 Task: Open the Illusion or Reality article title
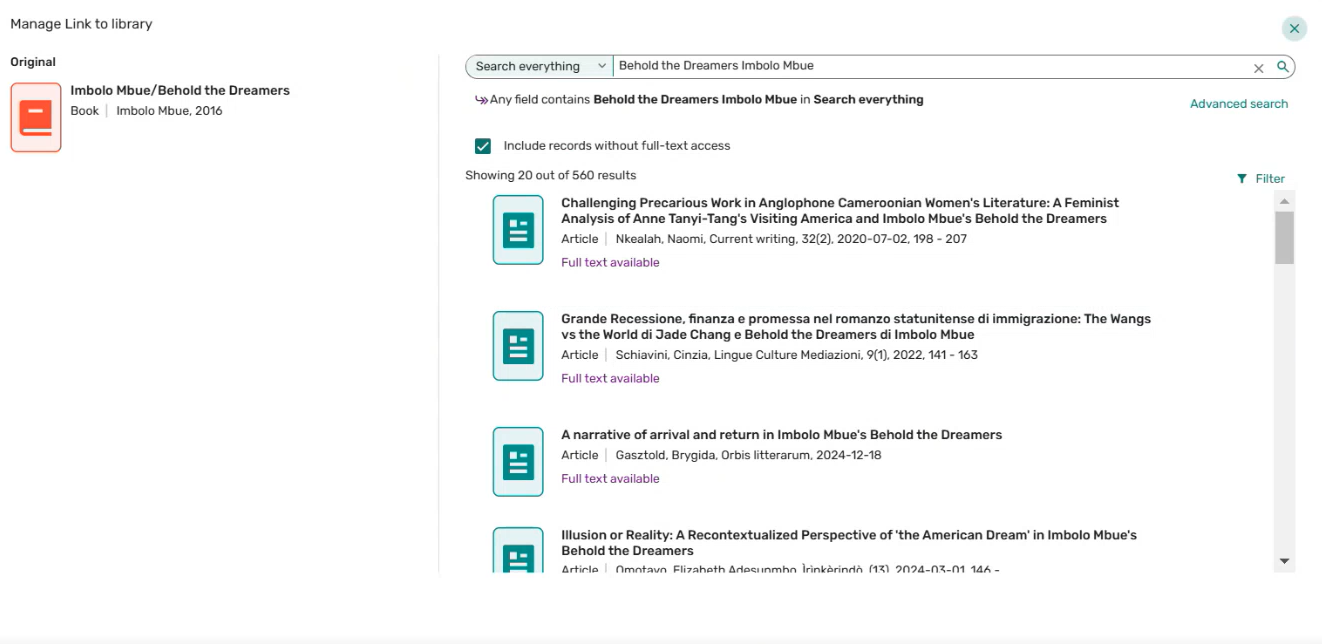(x=849, y=543)
